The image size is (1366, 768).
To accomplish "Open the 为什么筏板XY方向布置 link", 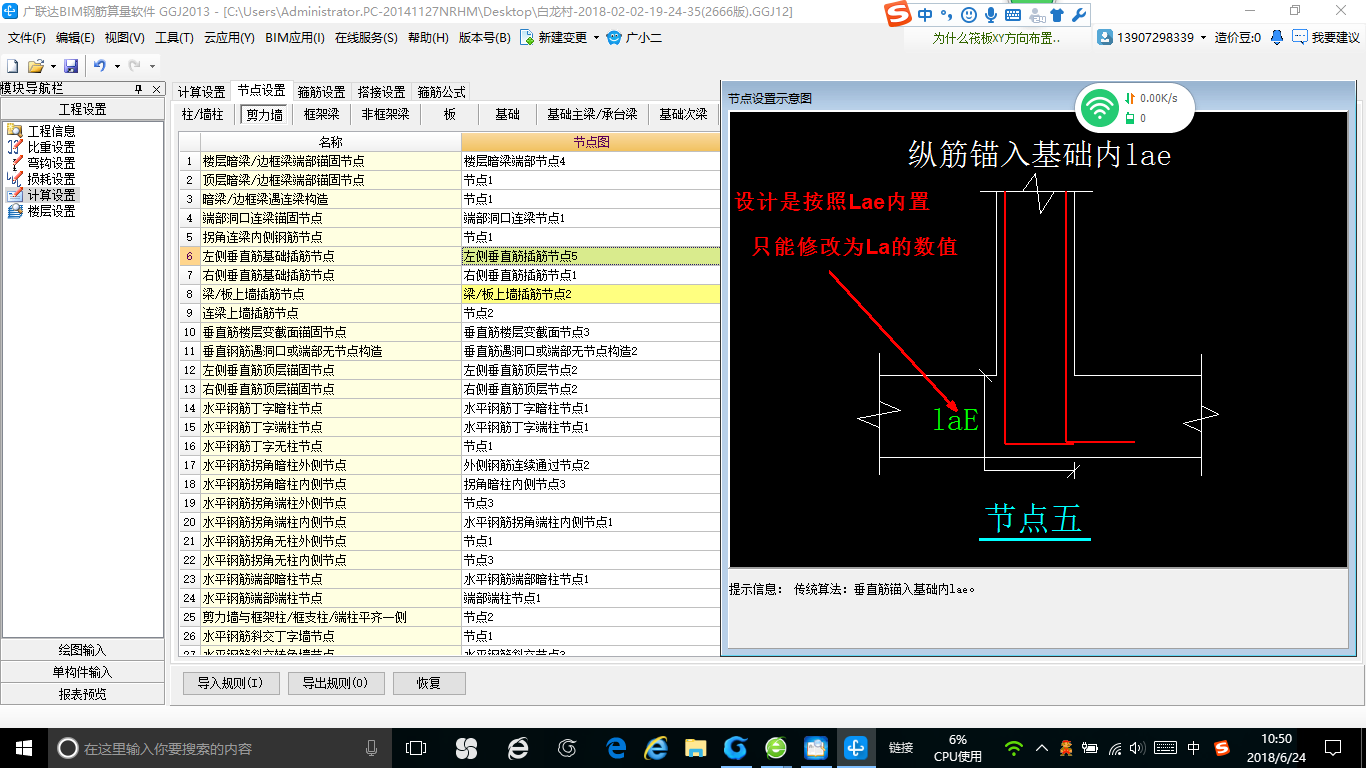I will (x=997, y=38).
